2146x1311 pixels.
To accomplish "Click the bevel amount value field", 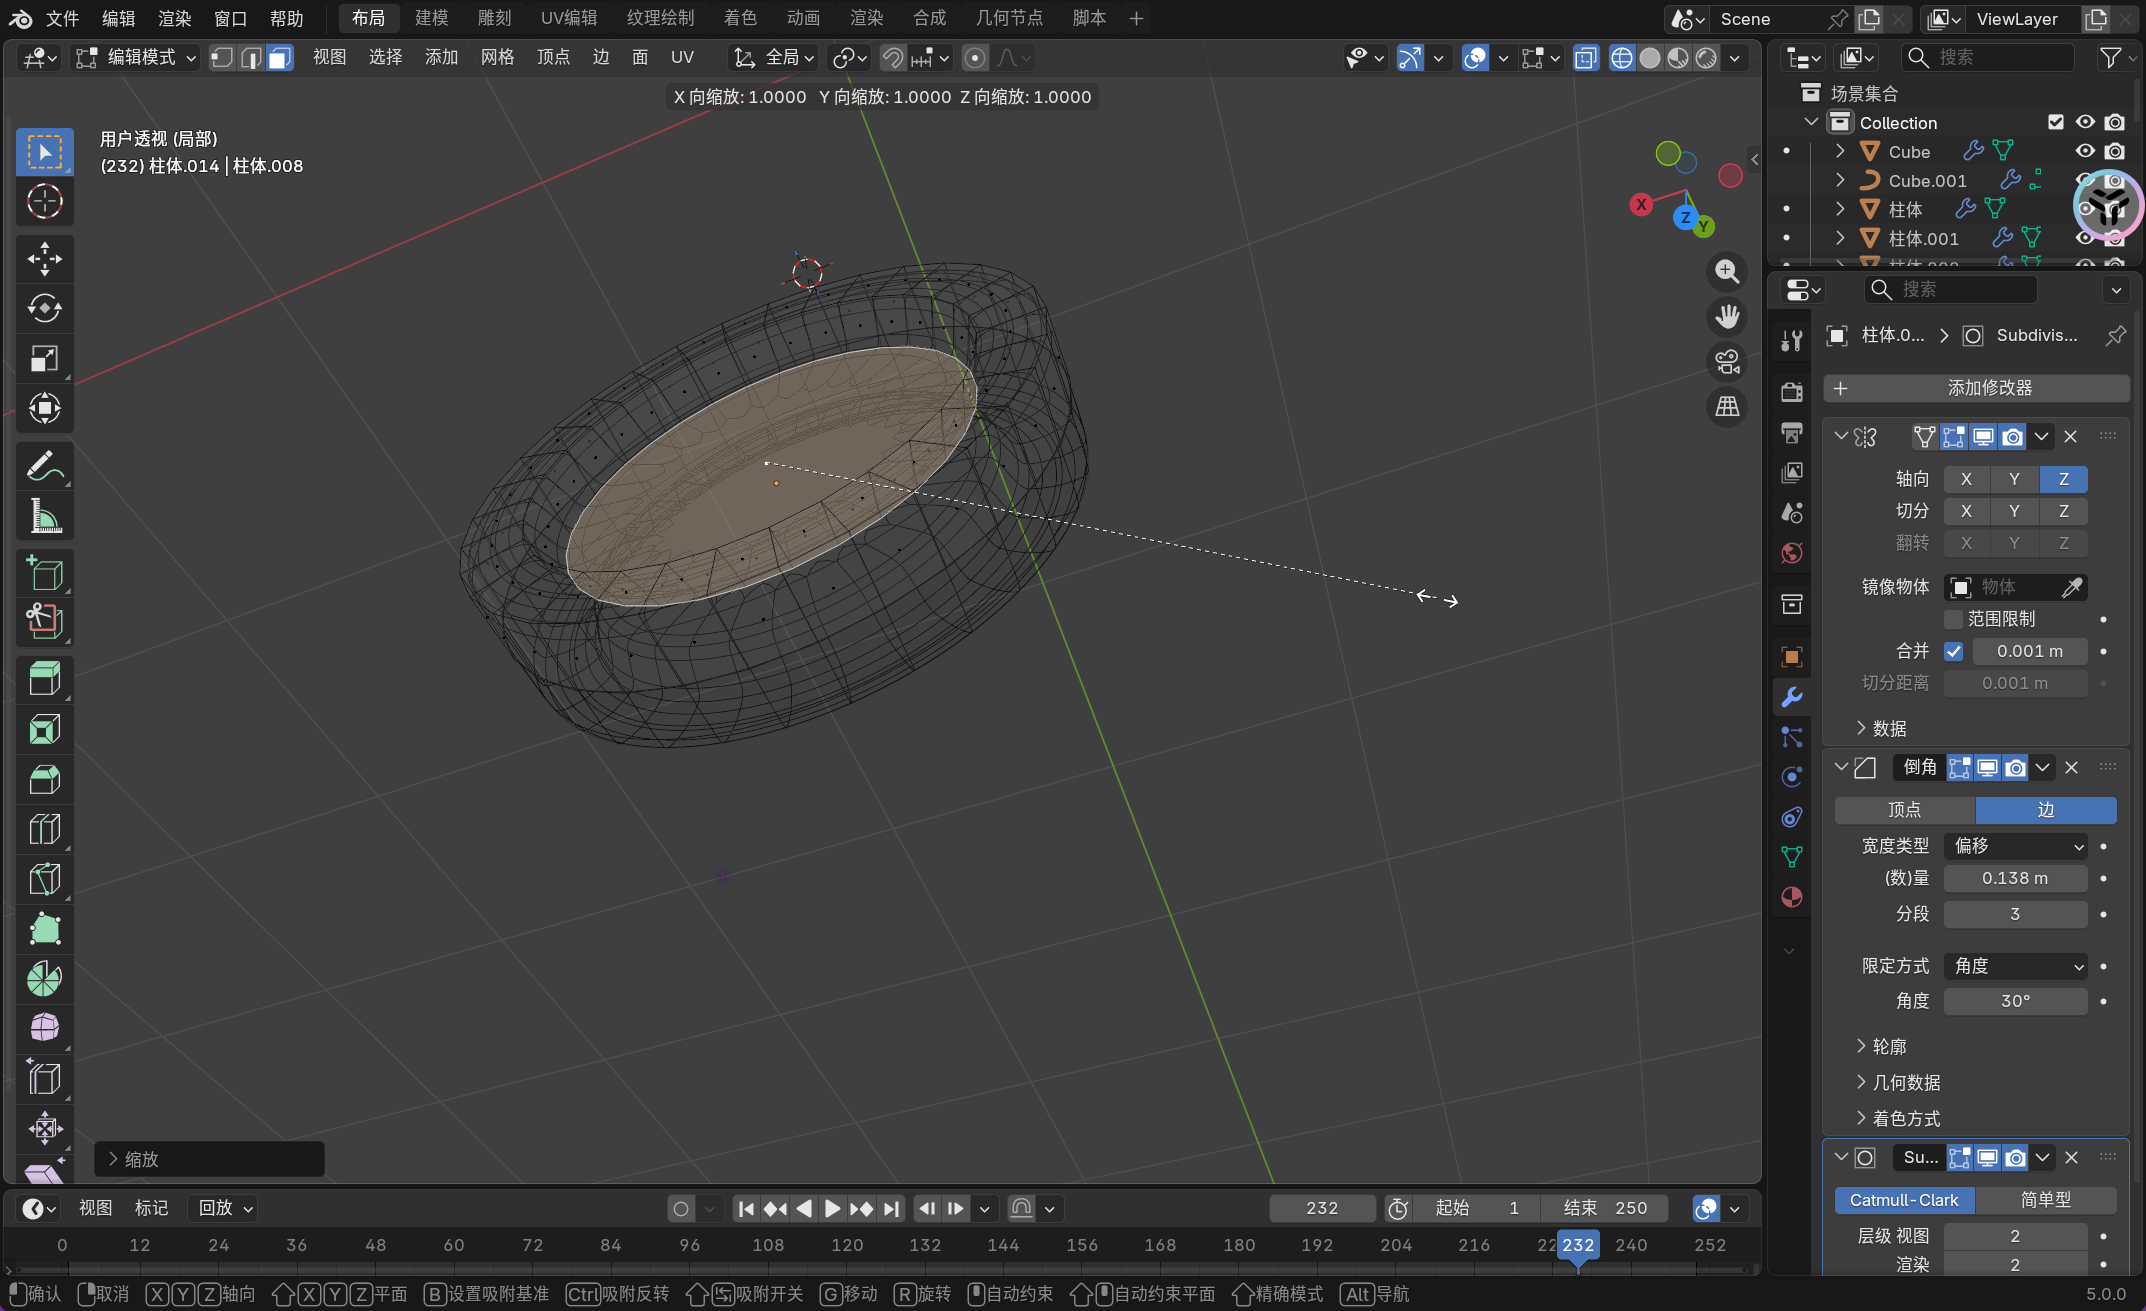I will tap(2015, 878).
